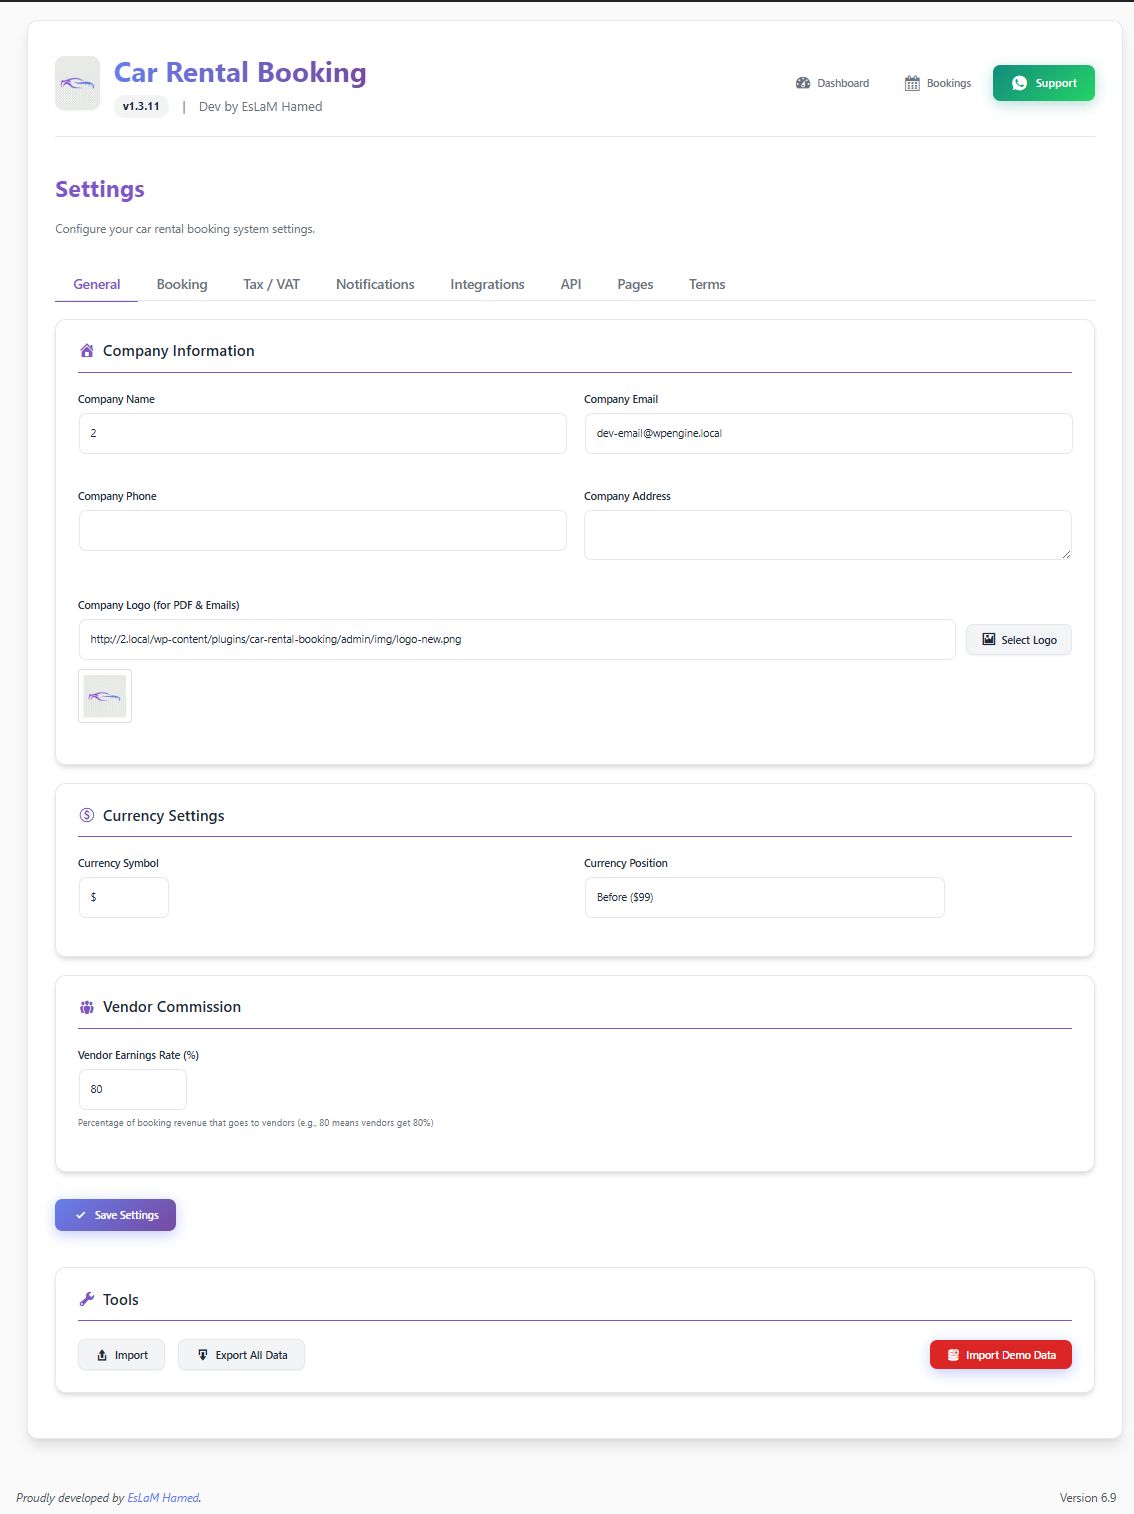Select the Integrations tab
1134x1514 pixels.
[x=487, y=284]
